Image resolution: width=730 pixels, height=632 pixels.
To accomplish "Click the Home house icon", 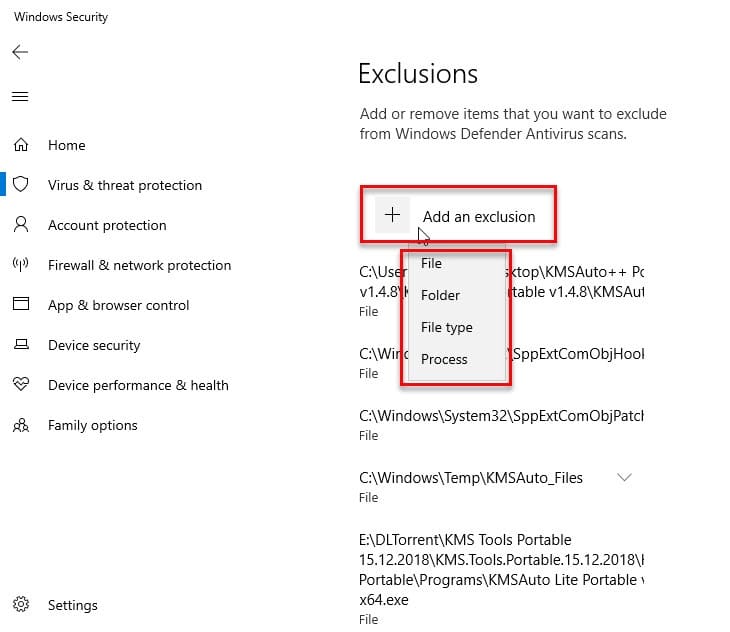I will point(21,145).
